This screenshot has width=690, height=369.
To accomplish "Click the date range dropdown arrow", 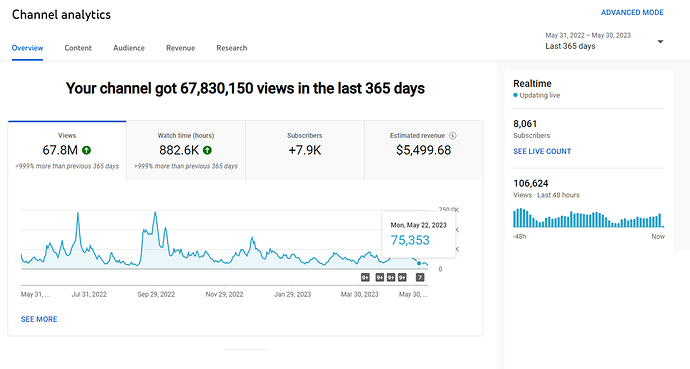I will point(660,42).
